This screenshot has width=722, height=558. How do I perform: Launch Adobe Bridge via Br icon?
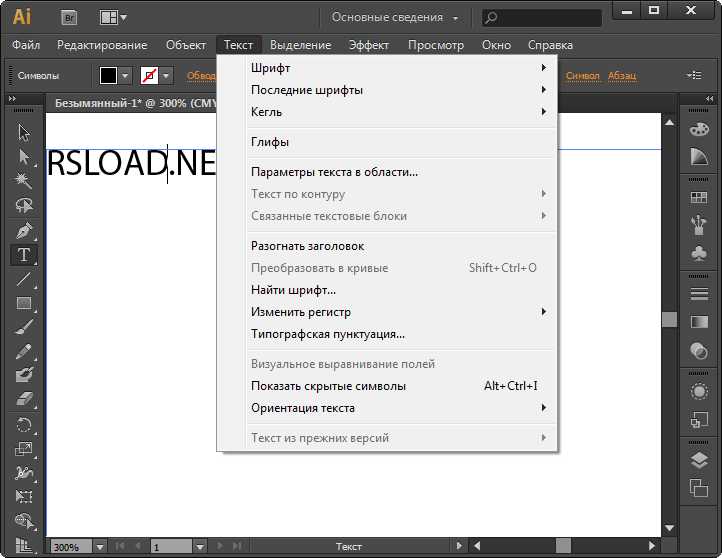[x=69, y=18]
